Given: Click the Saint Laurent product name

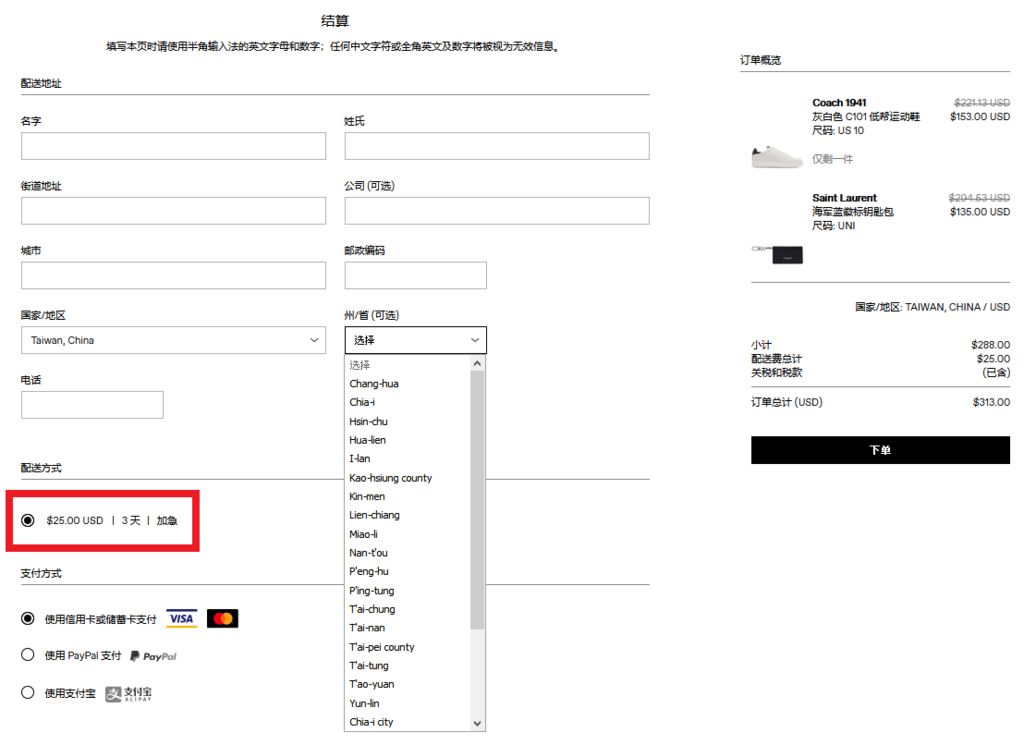Looking at the screenshot, I should click(x=844, y=198).
